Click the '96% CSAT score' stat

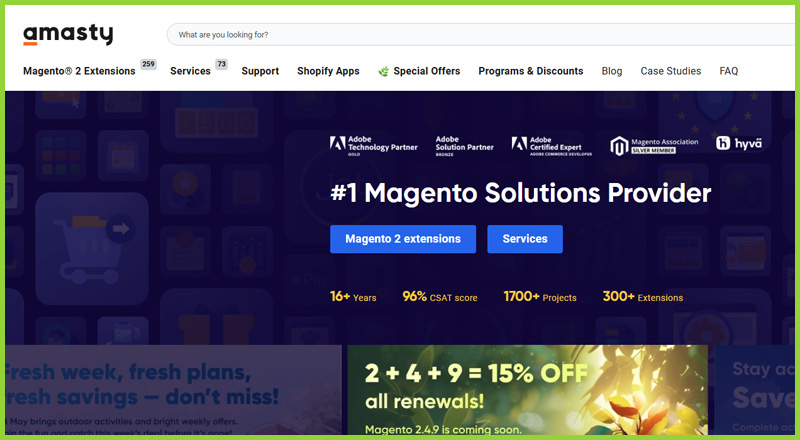pyautogui.click(x=440, y=297)
